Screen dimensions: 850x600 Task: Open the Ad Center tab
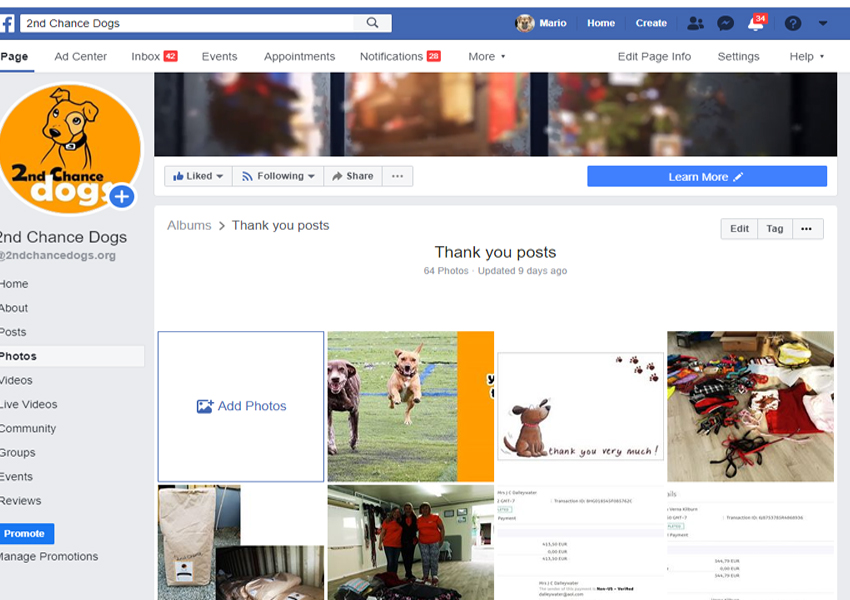(80, 56)
